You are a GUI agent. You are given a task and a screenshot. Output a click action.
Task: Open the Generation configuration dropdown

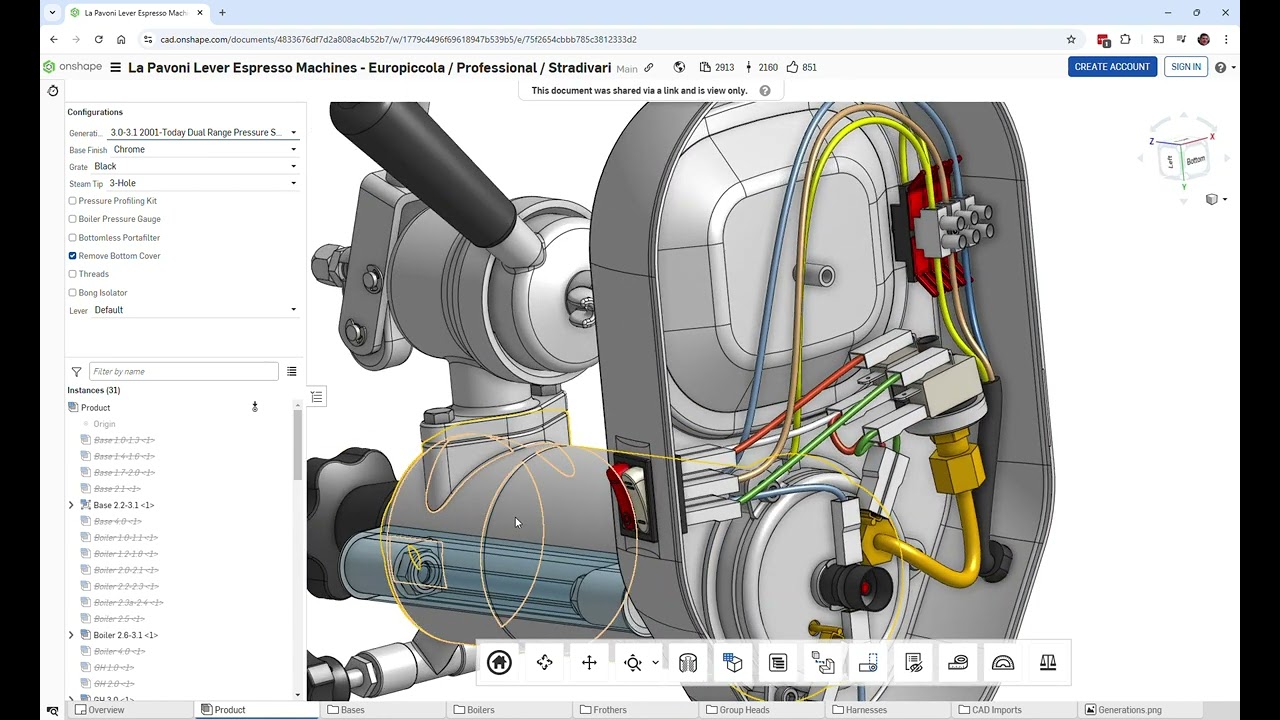pyautogui.click(x=203, y=132)
